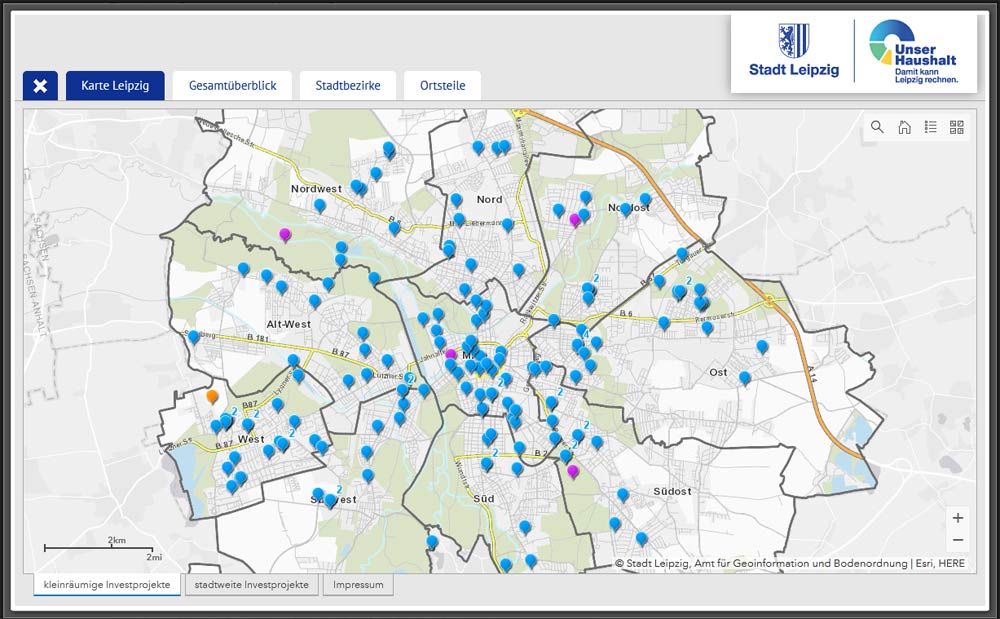Open the basemap gallery grid icon
This screenshot has height=619, width=1000.
tap(957, 127)
